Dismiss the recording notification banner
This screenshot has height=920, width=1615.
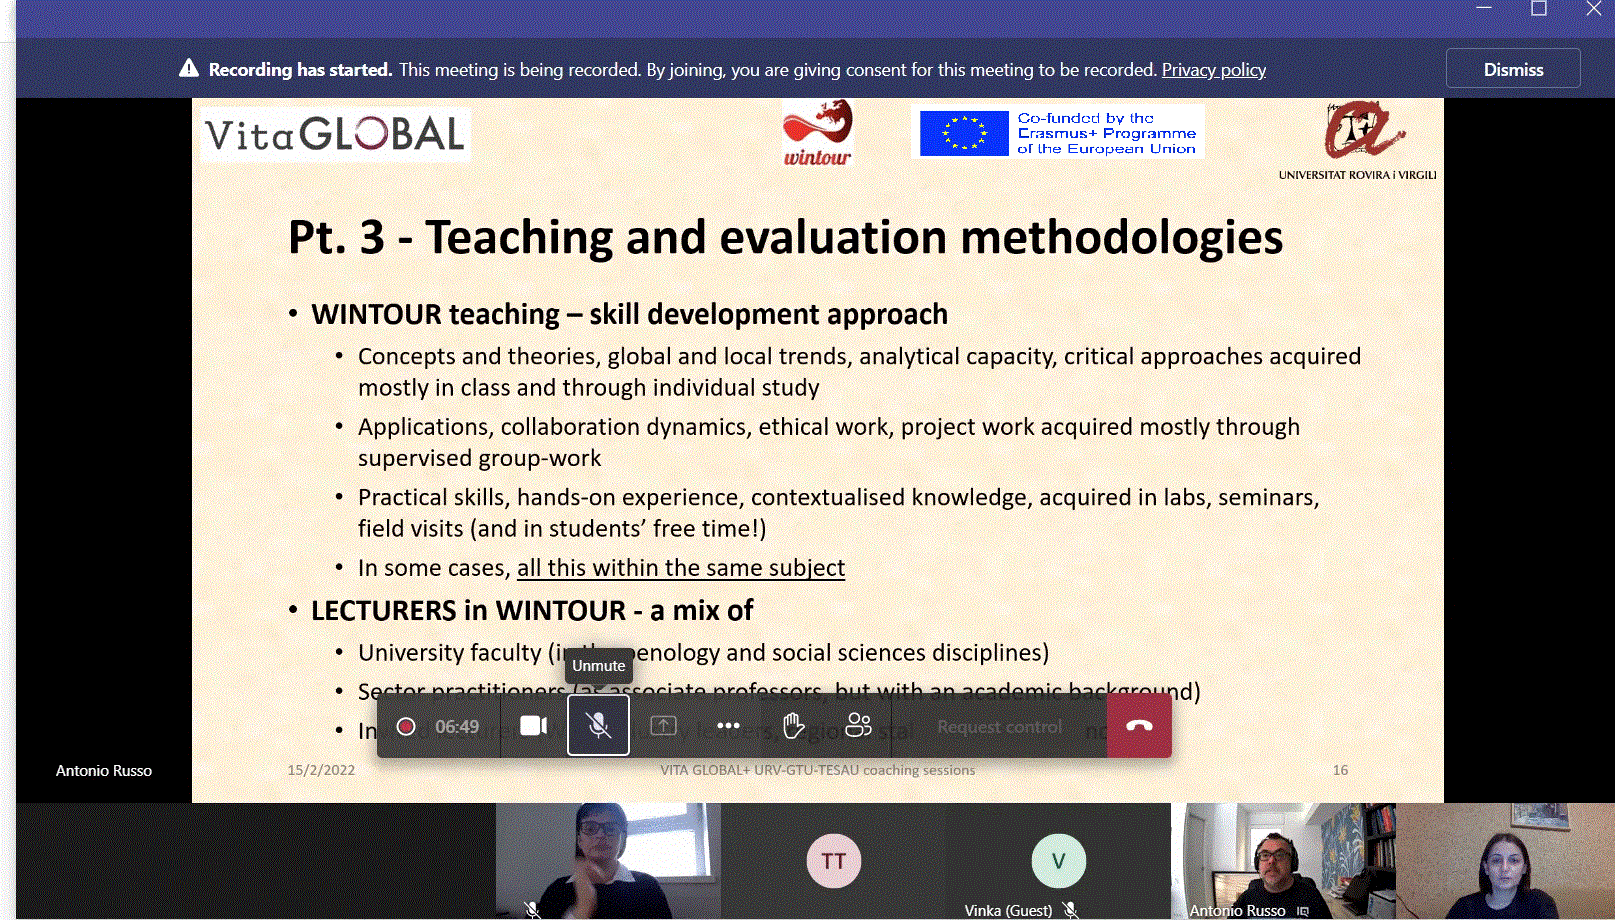(1512, 70)
